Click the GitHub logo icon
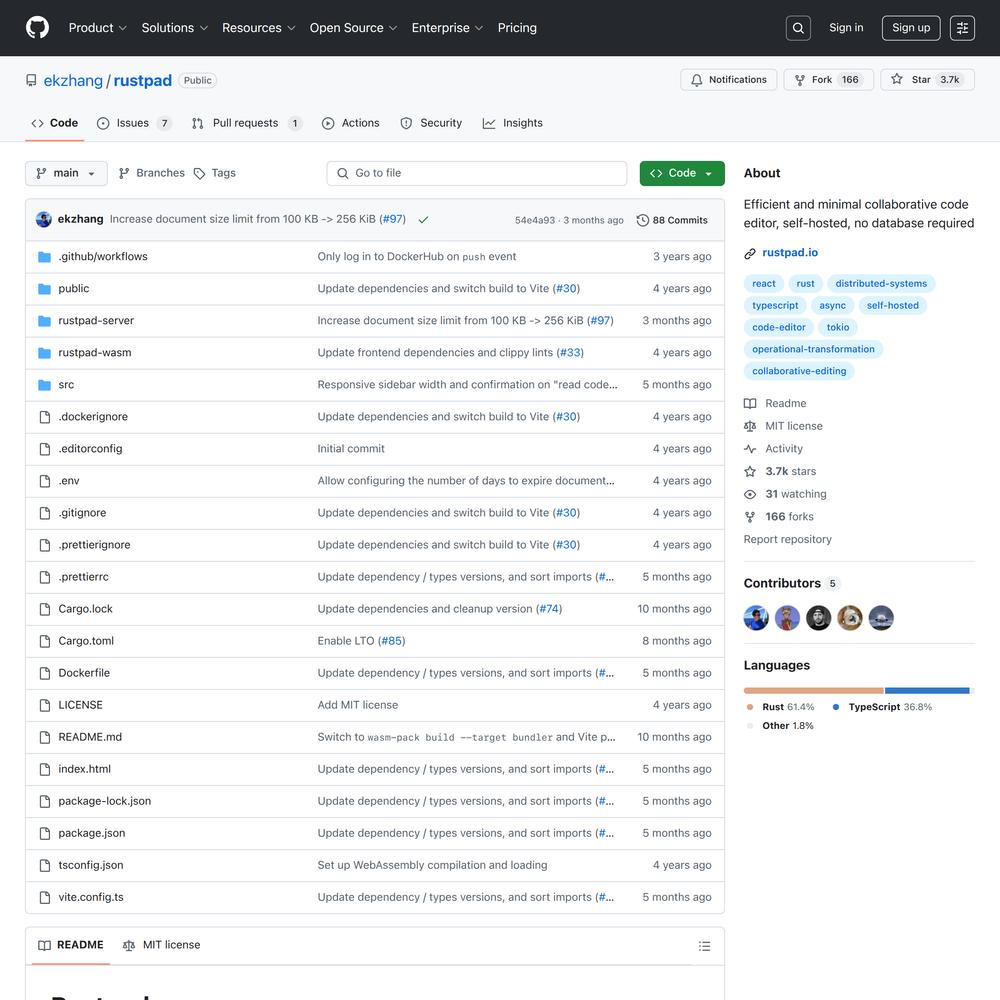The height and width of the screenshot is (1000, 1000). coord(38,27)
